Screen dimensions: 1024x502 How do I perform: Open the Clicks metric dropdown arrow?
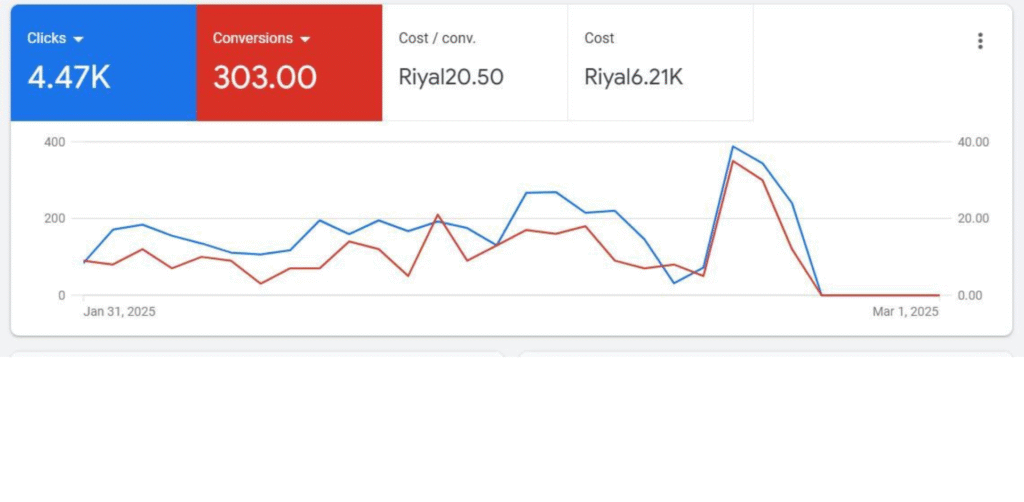coord(79,39)
